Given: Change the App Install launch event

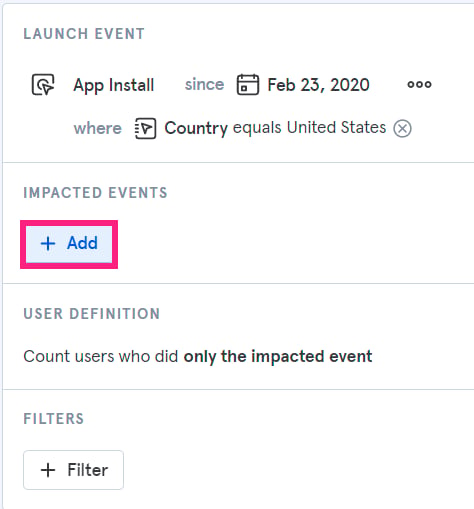Looking at the screenshot, I should click(x=114, y=85).
